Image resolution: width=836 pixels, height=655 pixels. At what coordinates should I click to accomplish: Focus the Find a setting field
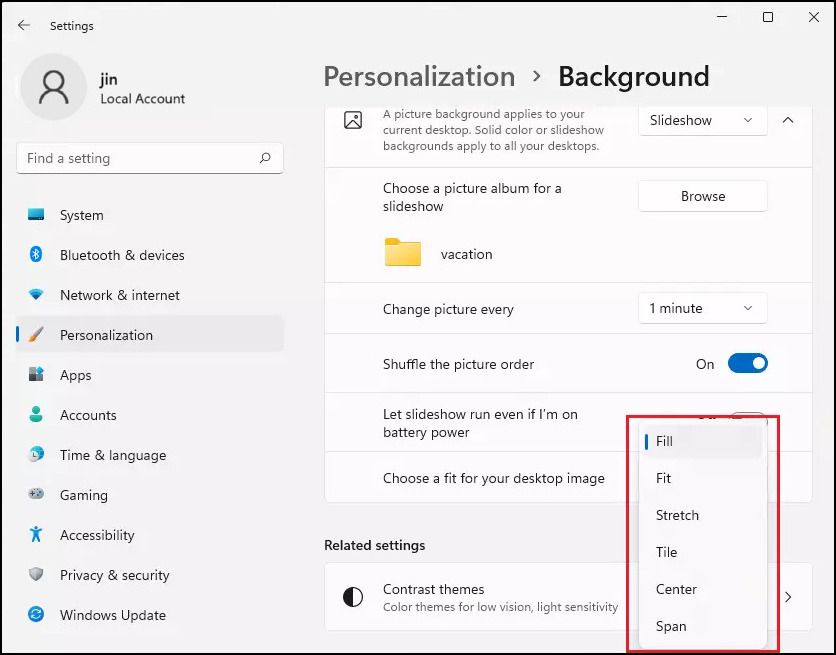pos(150,158)
